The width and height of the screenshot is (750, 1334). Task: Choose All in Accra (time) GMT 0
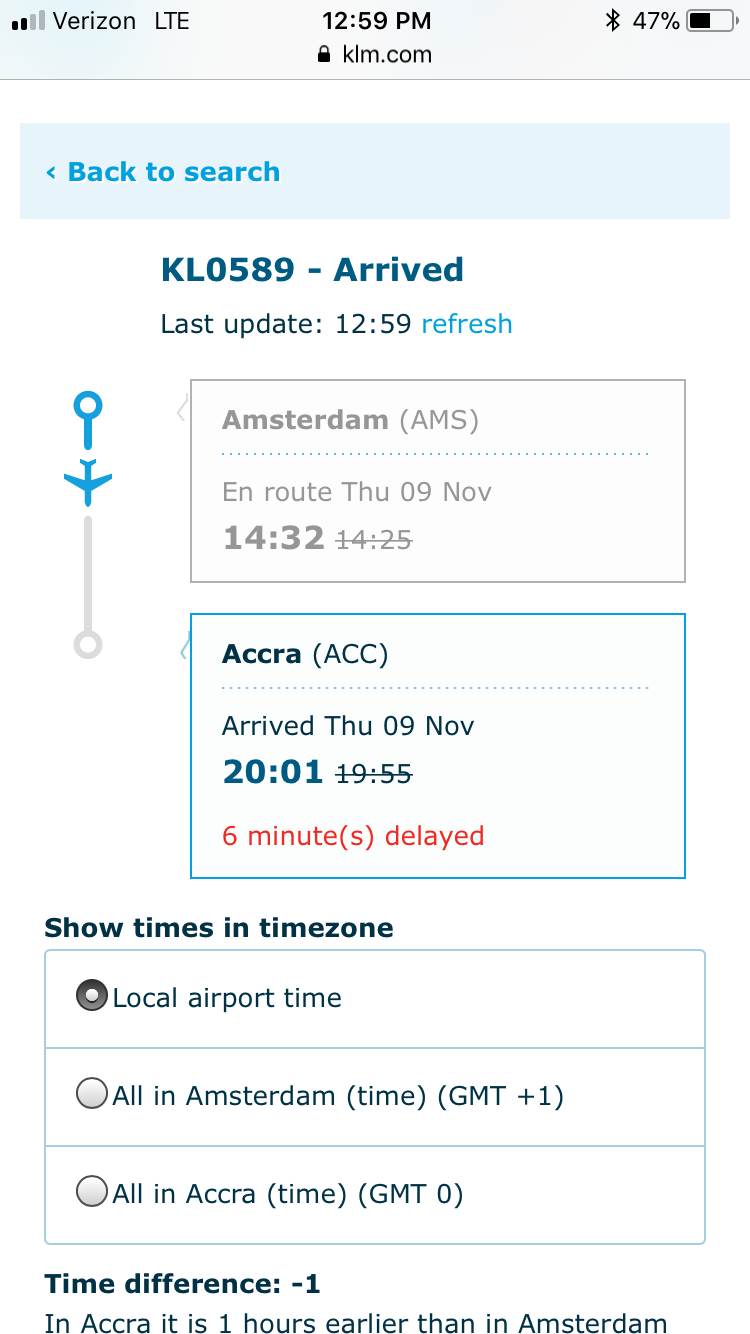pyautogui.click(x=92, y=1192)
